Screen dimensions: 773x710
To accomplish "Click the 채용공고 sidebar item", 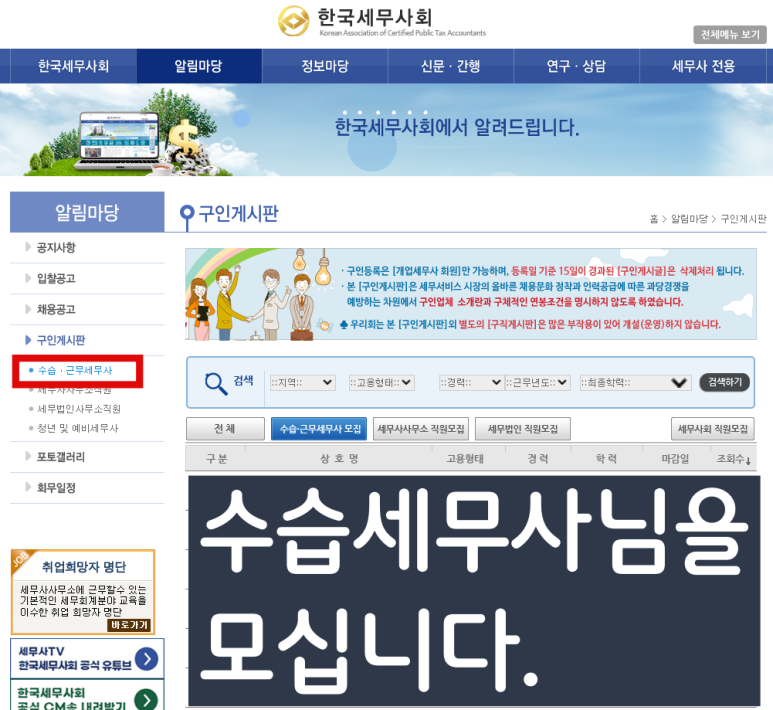I will coord(56,310).
